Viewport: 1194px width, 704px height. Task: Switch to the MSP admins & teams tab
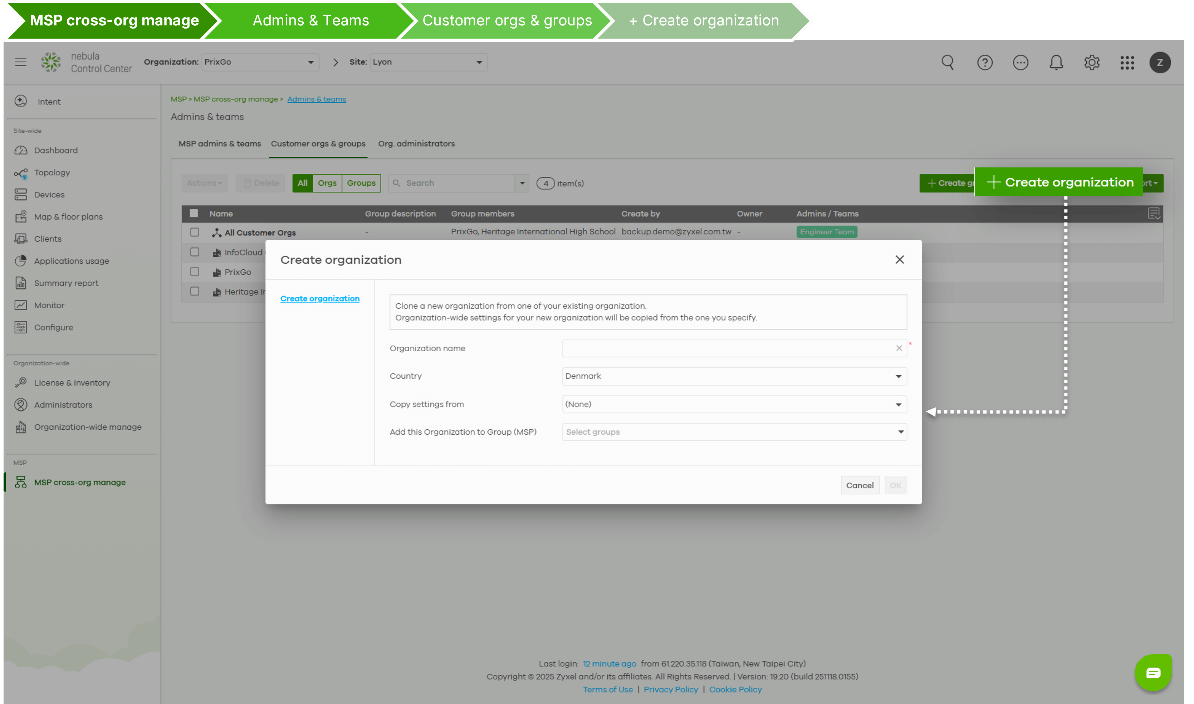(219, 143)
